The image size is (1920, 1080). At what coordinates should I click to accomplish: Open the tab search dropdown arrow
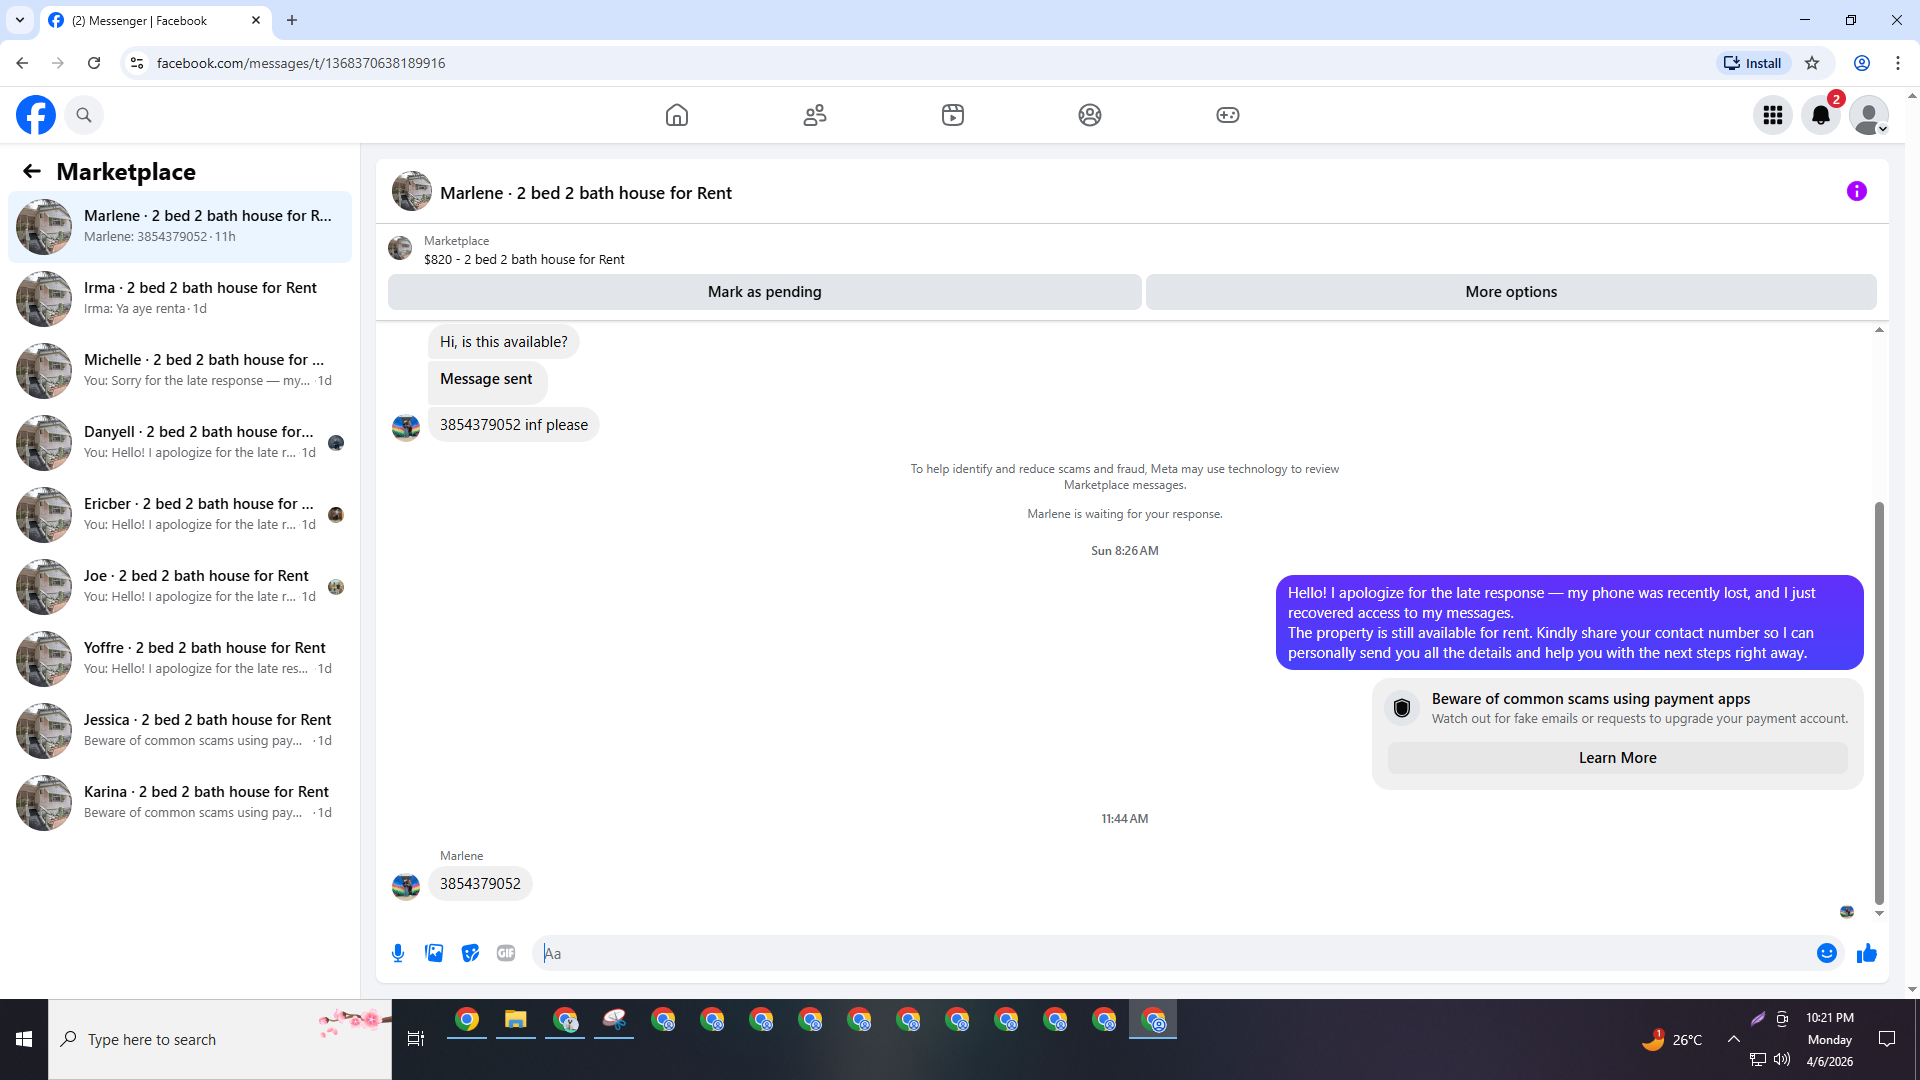(x=20, y=20)
